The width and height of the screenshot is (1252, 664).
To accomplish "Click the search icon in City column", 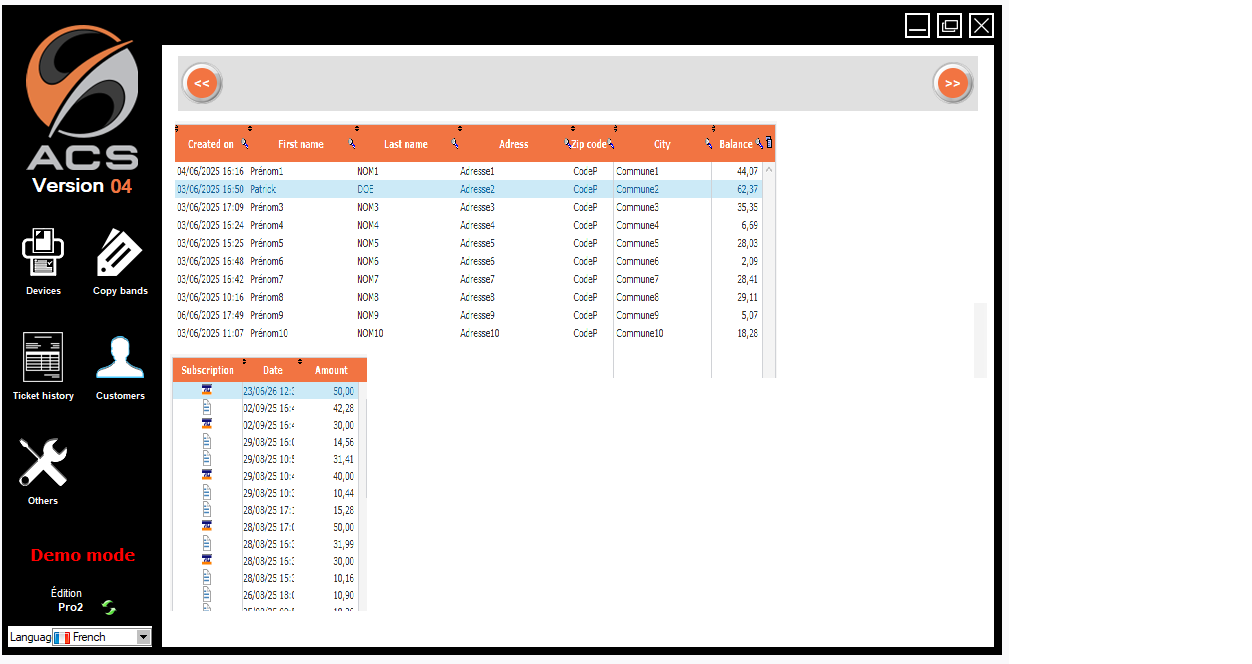I will (x=708, y=144).
